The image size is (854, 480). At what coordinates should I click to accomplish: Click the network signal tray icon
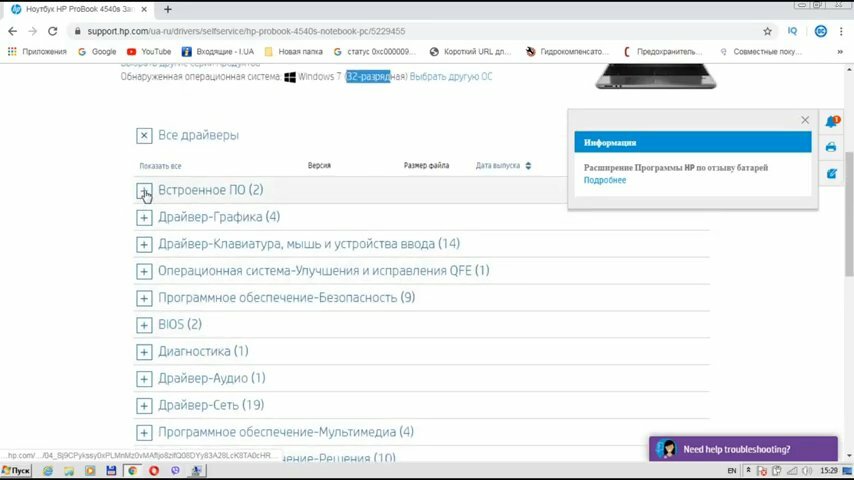792,471
